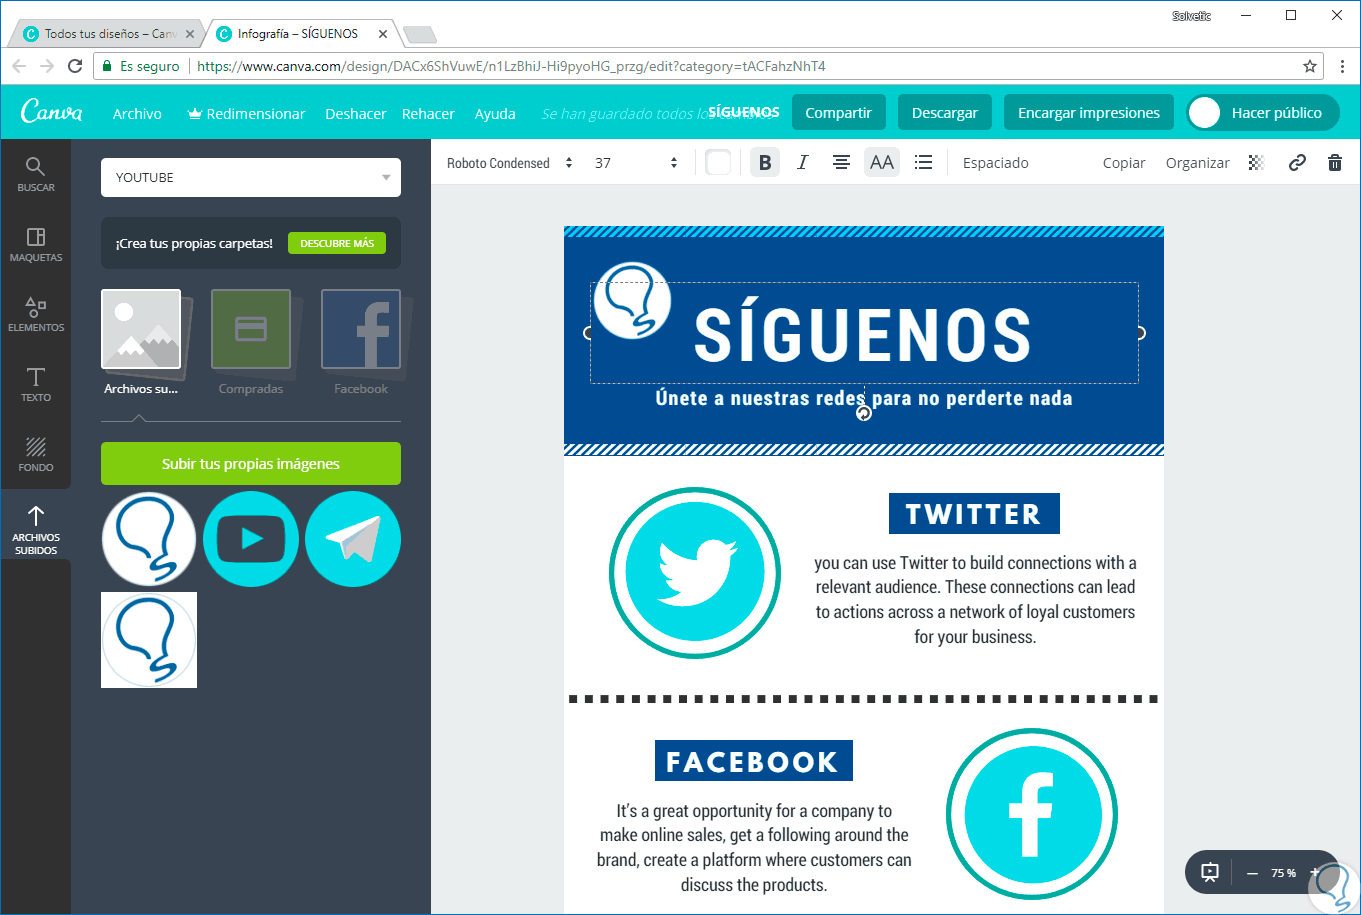Screen dimensions: 1361x915
Task: Insert the uploaded YouTube play icon
Action: tap(251, 539)
